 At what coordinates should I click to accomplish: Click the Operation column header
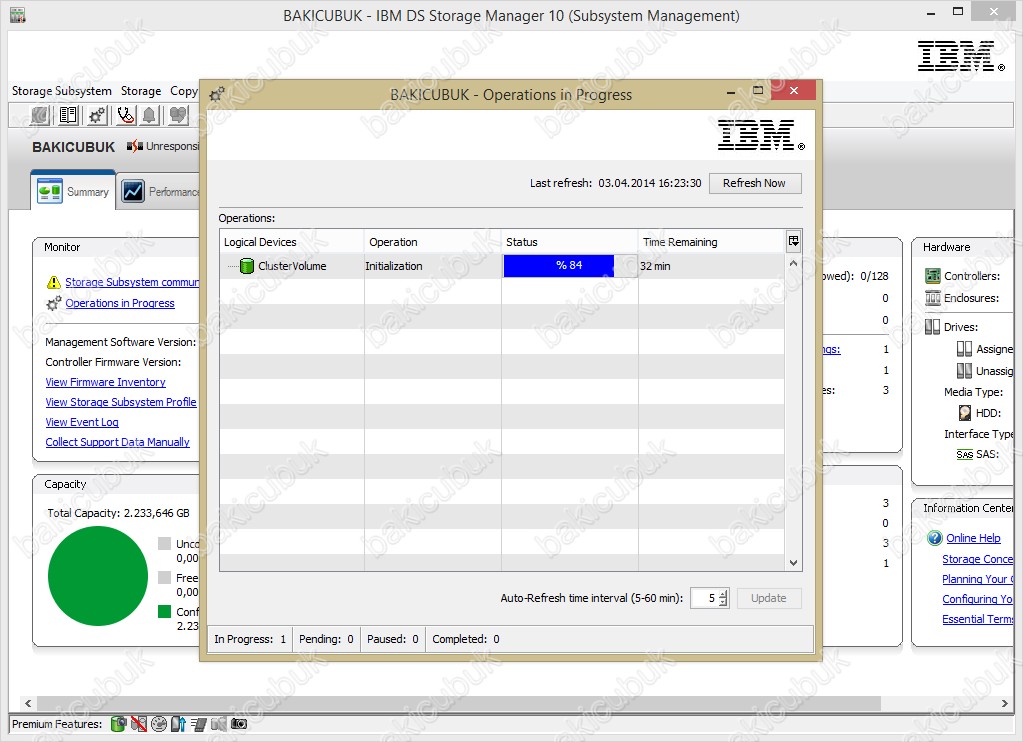(433, 242)
